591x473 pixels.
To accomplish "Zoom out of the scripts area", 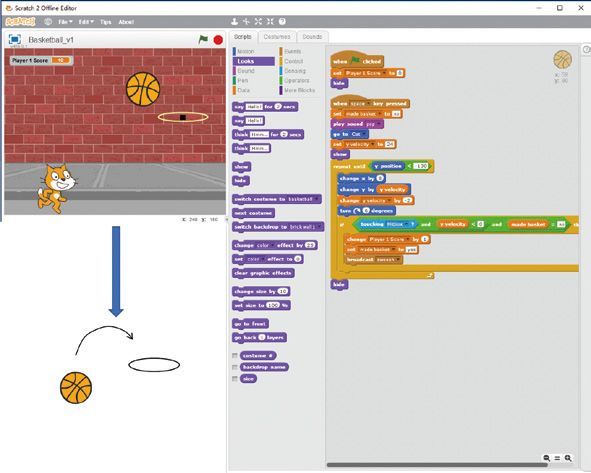I will pos(547,458).
